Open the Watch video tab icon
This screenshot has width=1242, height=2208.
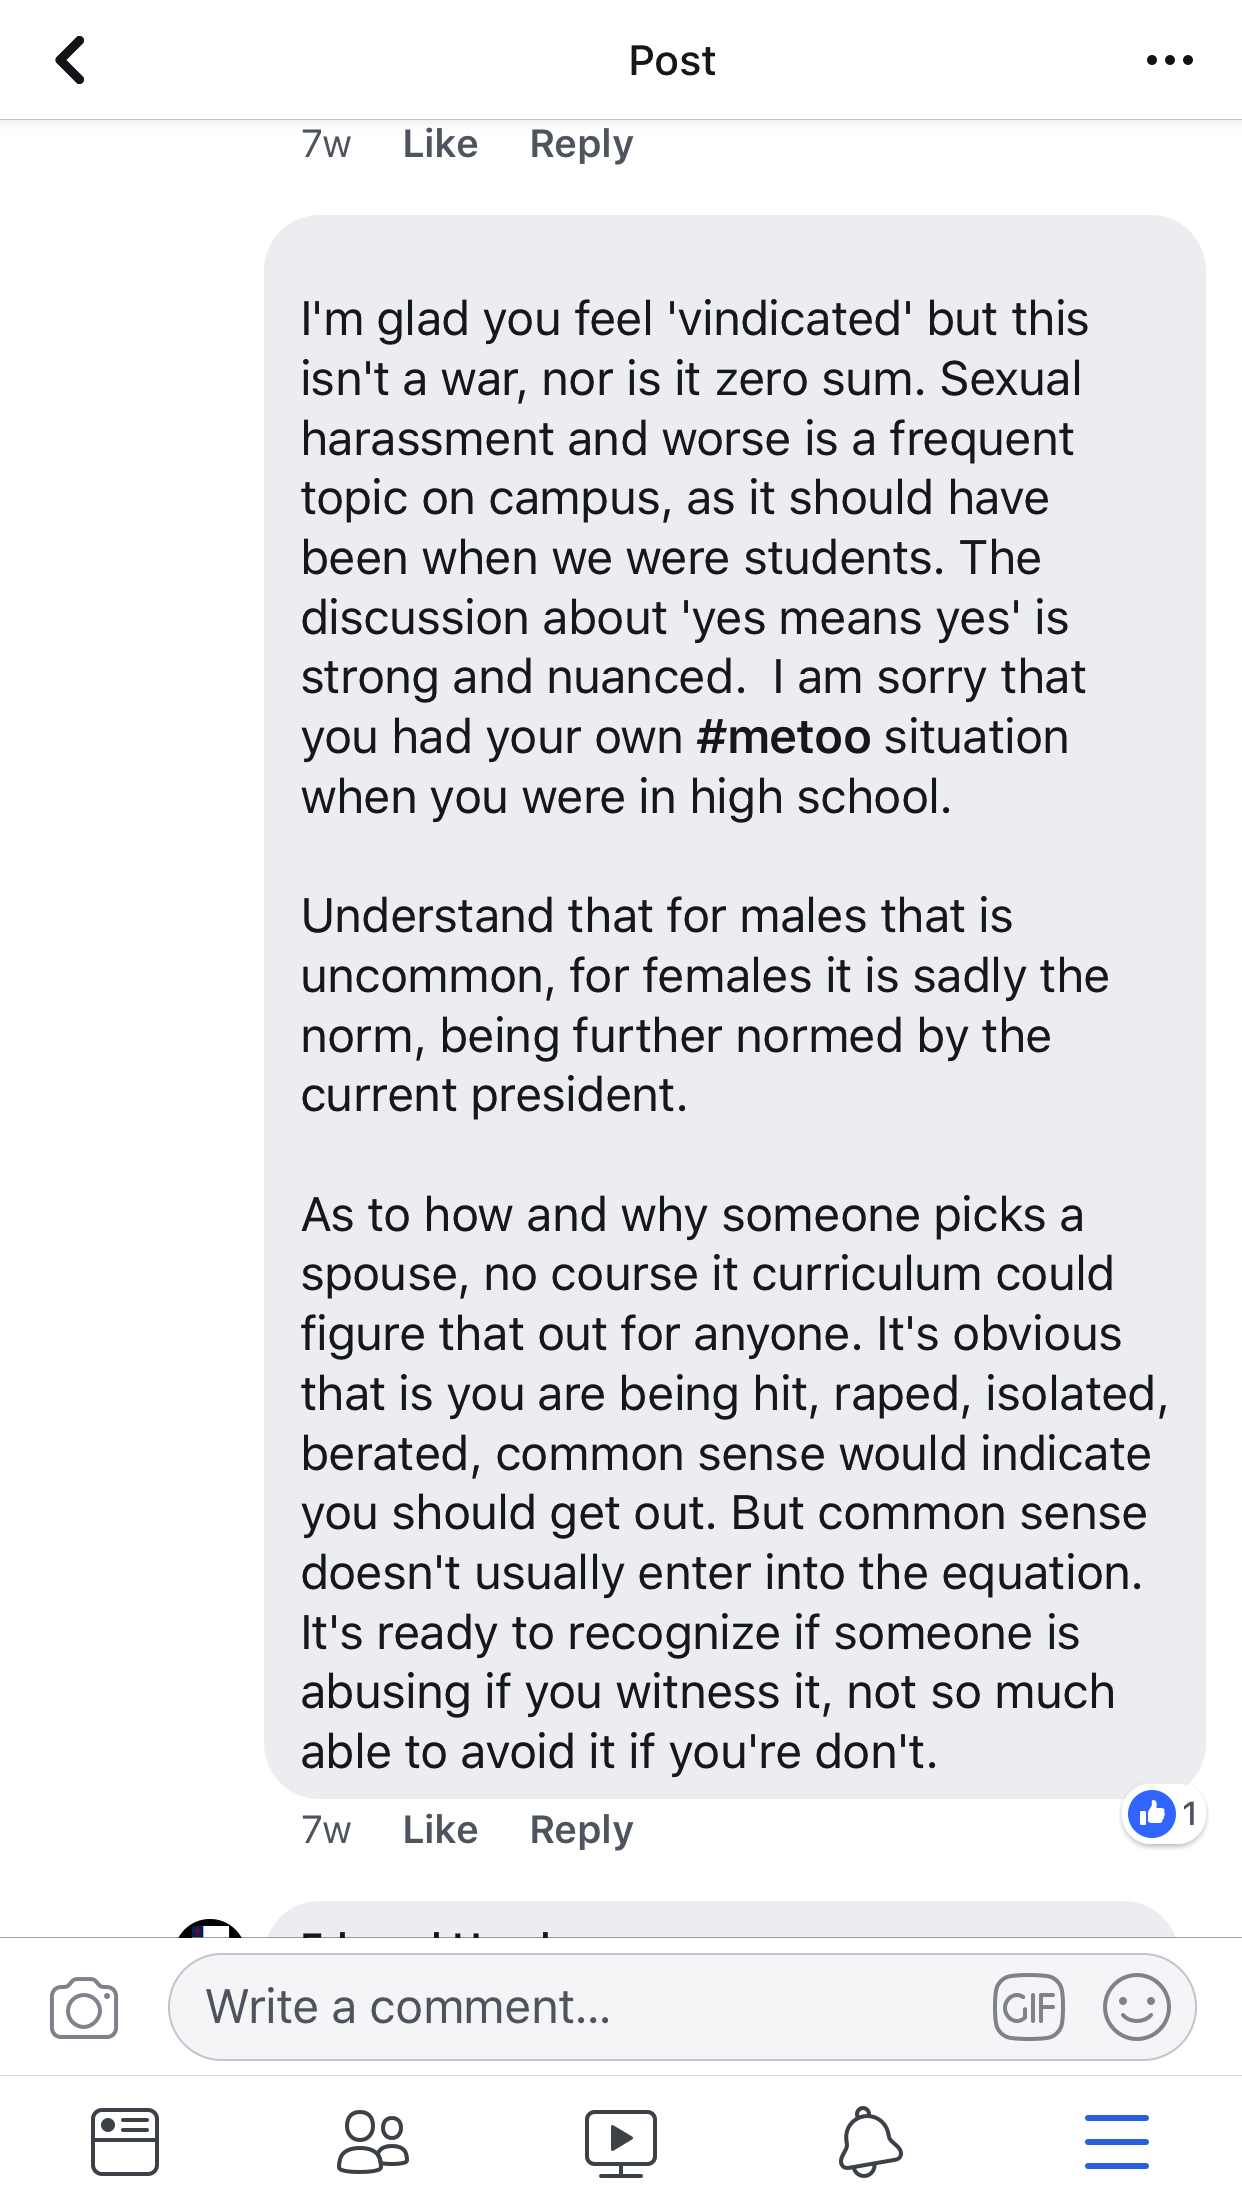point(621,2143)
